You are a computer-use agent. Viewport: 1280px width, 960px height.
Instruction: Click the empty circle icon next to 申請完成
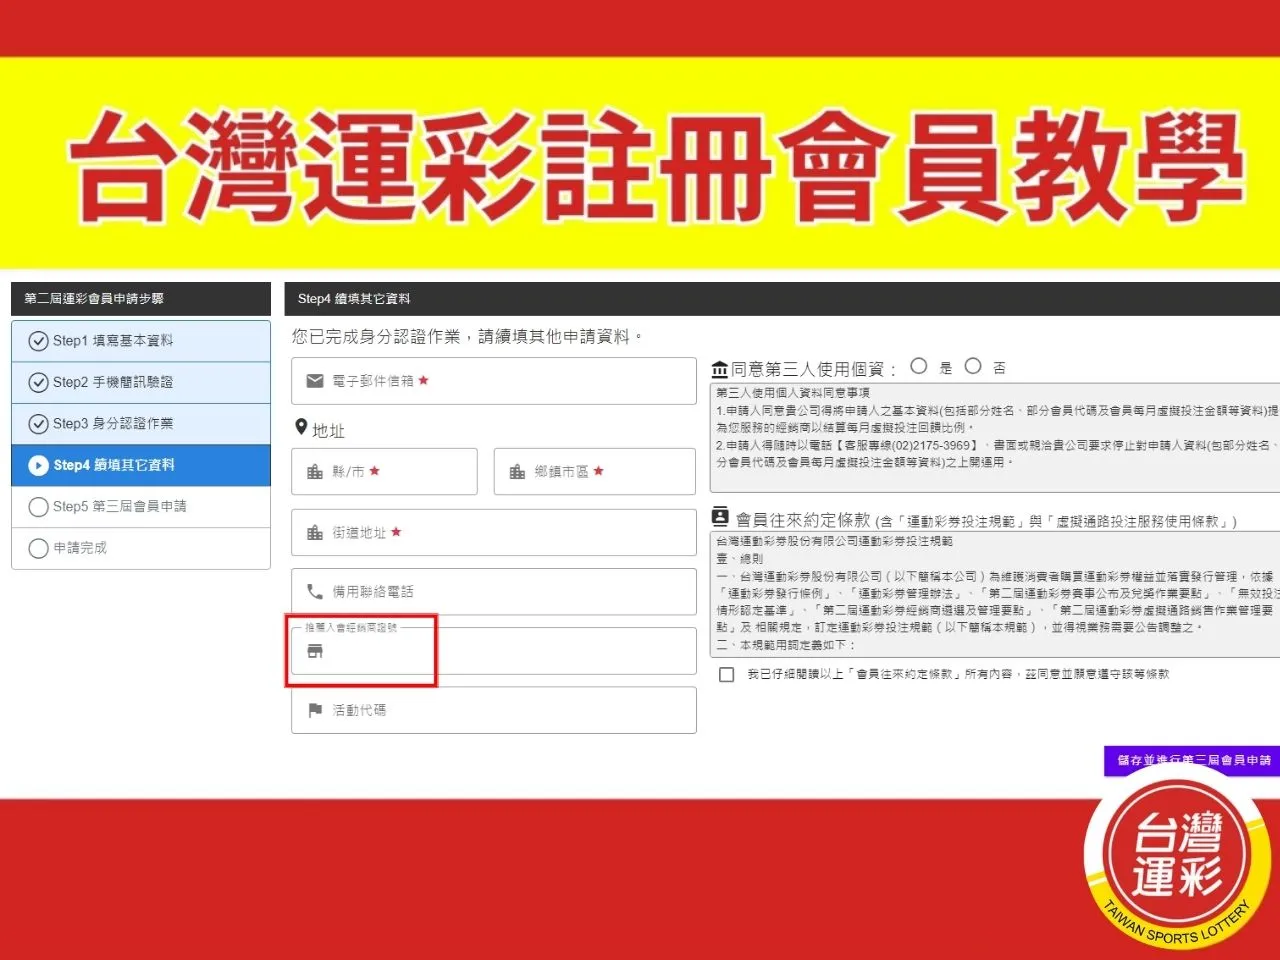[x=38, y=548]
